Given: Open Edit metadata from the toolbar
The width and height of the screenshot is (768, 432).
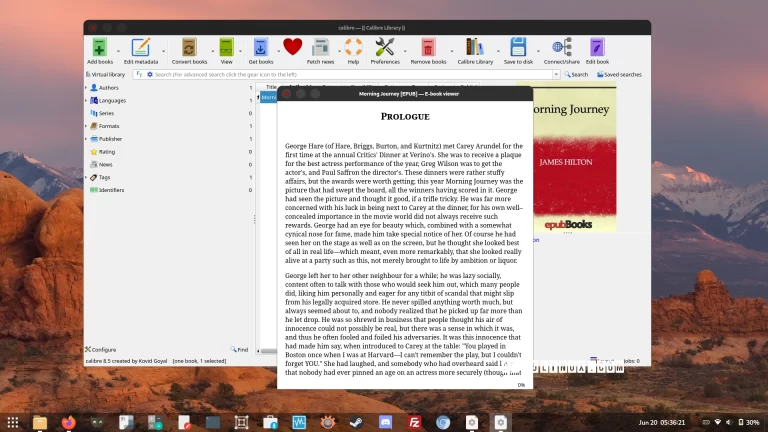Looking at the screenshot, I should [141, 48].
